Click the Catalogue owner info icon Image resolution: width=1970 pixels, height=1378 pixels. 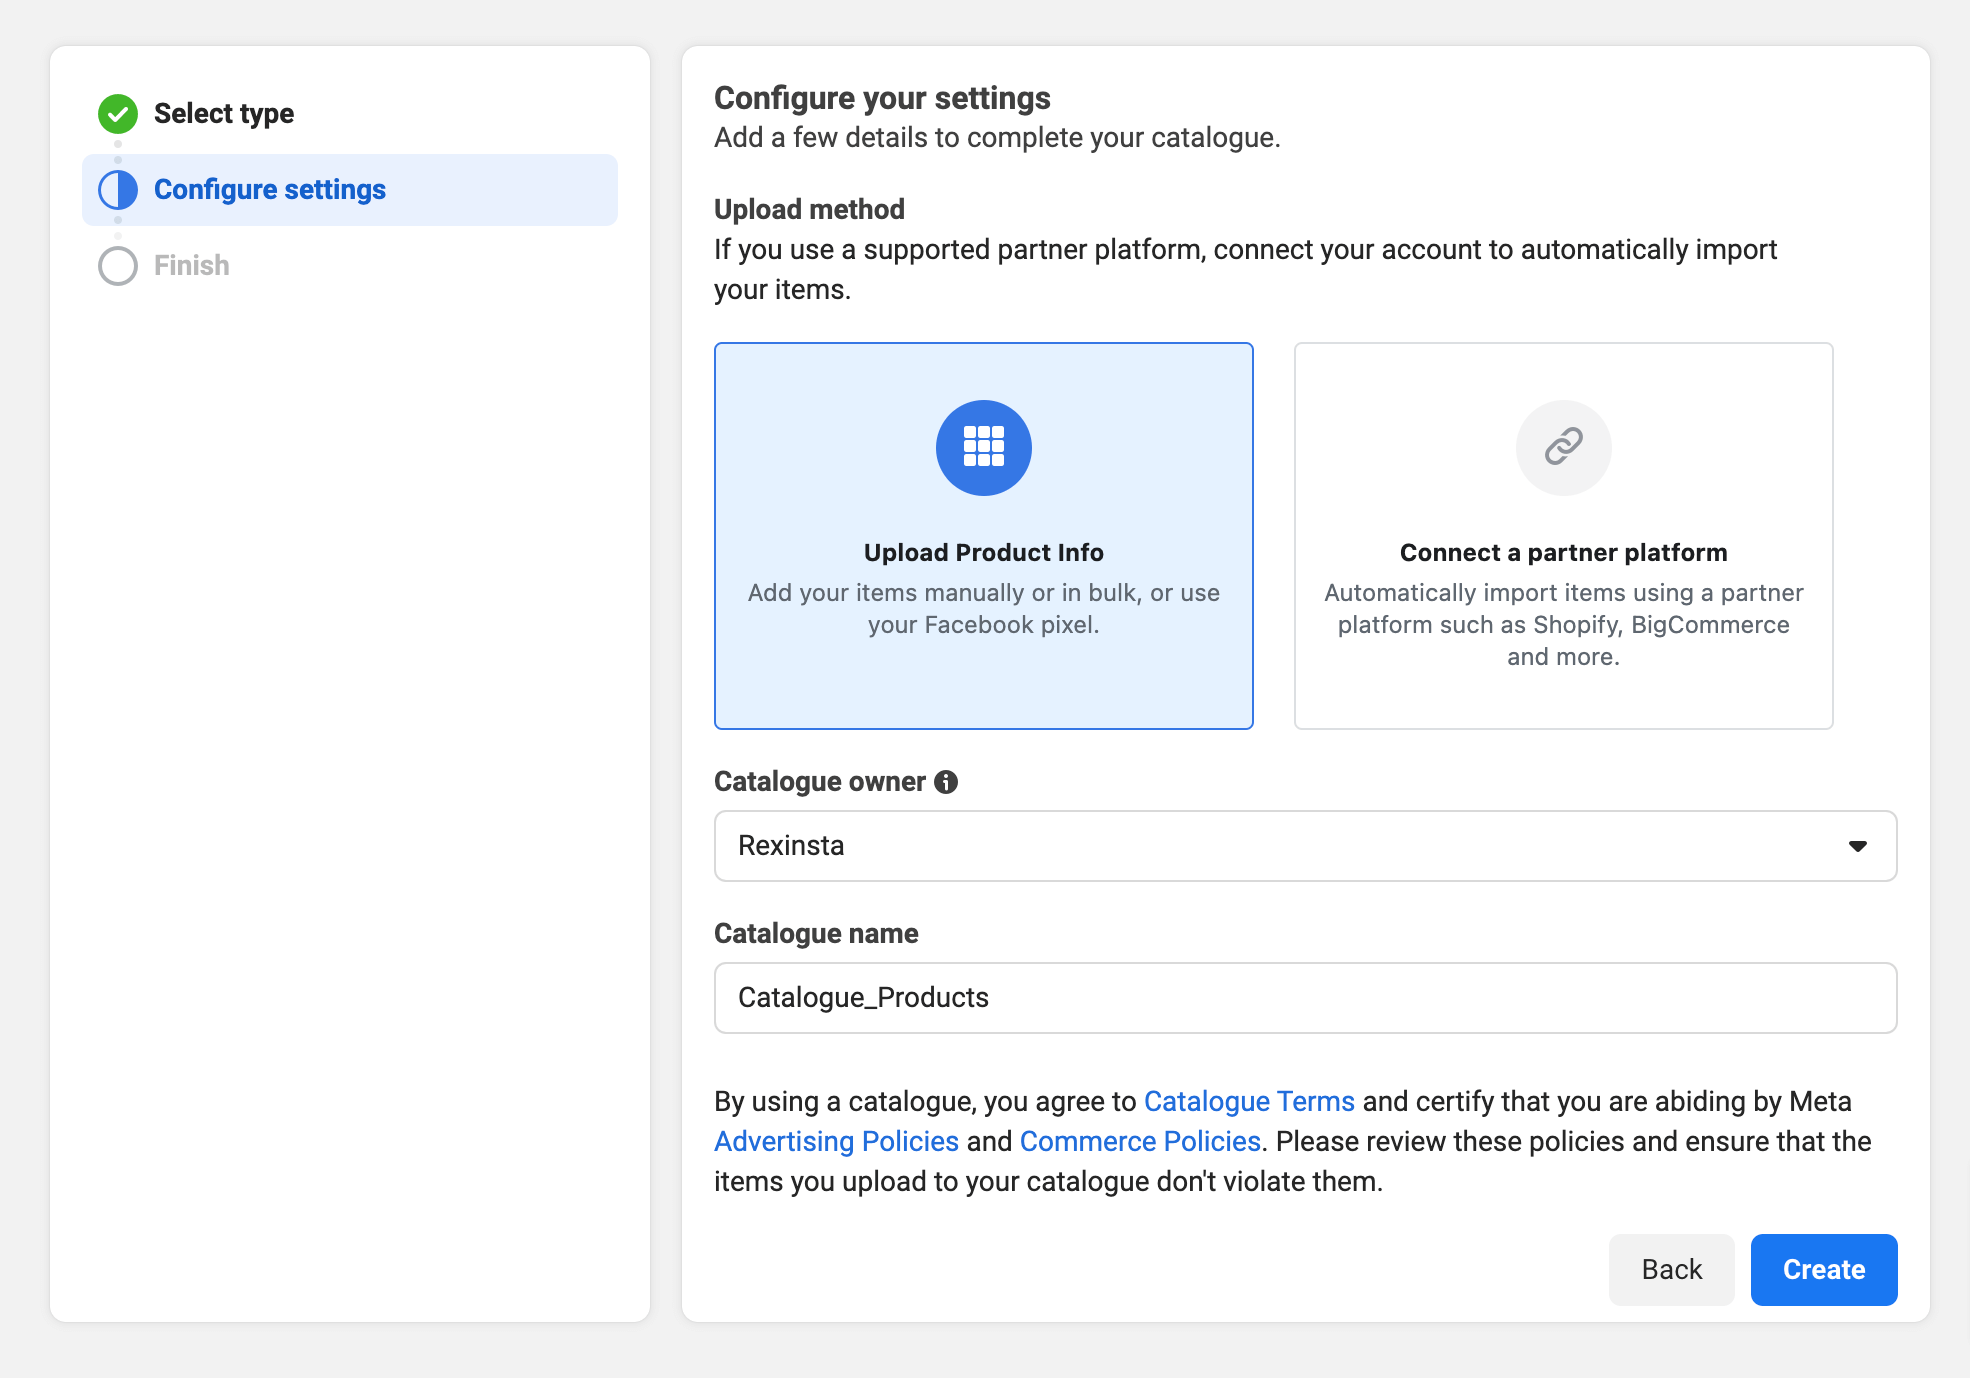coord(946,782)
